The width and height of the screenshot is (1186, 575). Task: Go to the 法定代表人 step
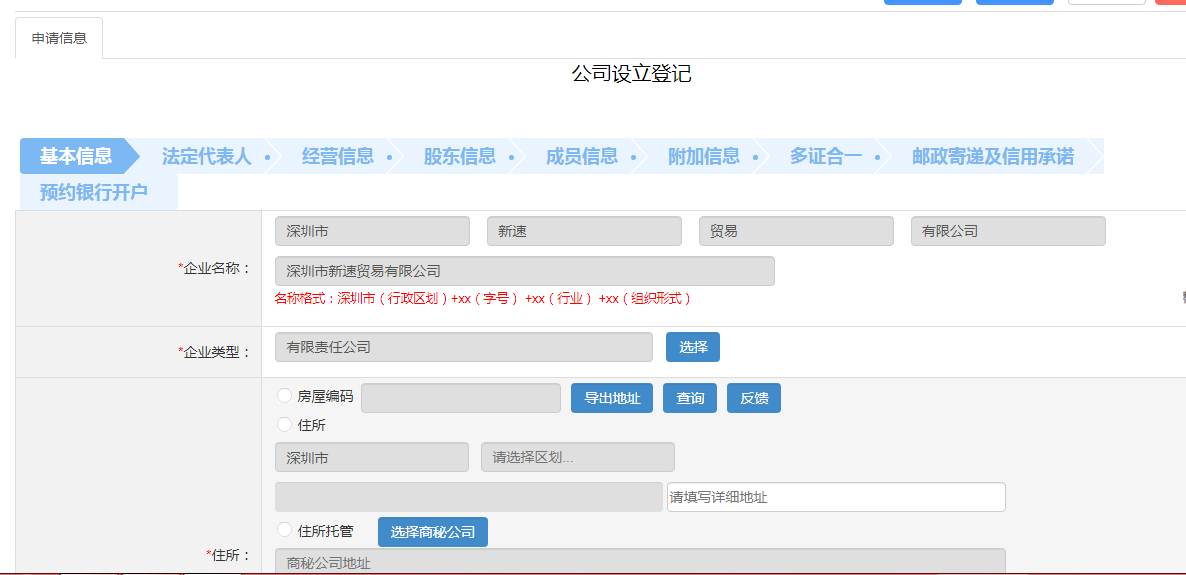(206, 156)
